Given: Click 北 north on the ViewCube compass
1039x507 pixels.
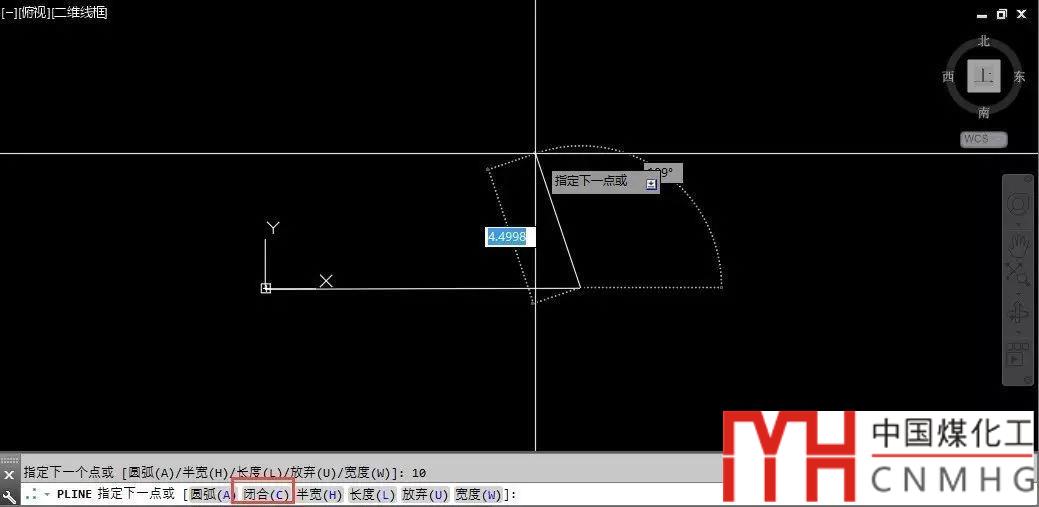Looking at the screenshot, I should tap(984, 41).
